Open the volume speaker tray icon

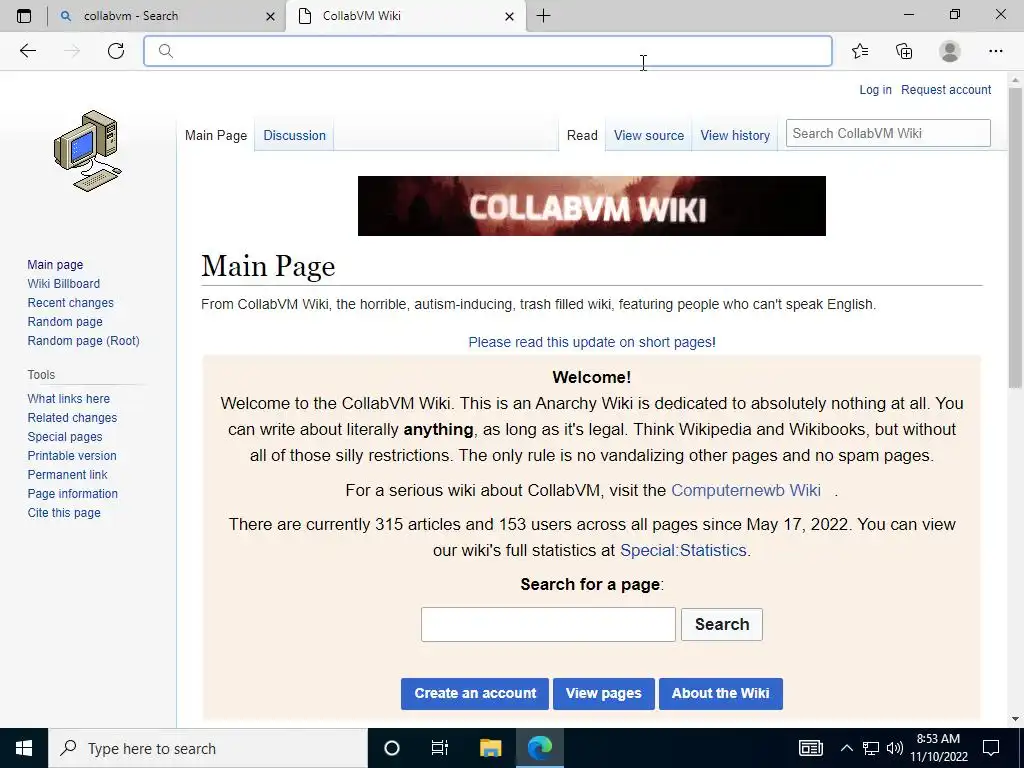click(x=895, y=748)
